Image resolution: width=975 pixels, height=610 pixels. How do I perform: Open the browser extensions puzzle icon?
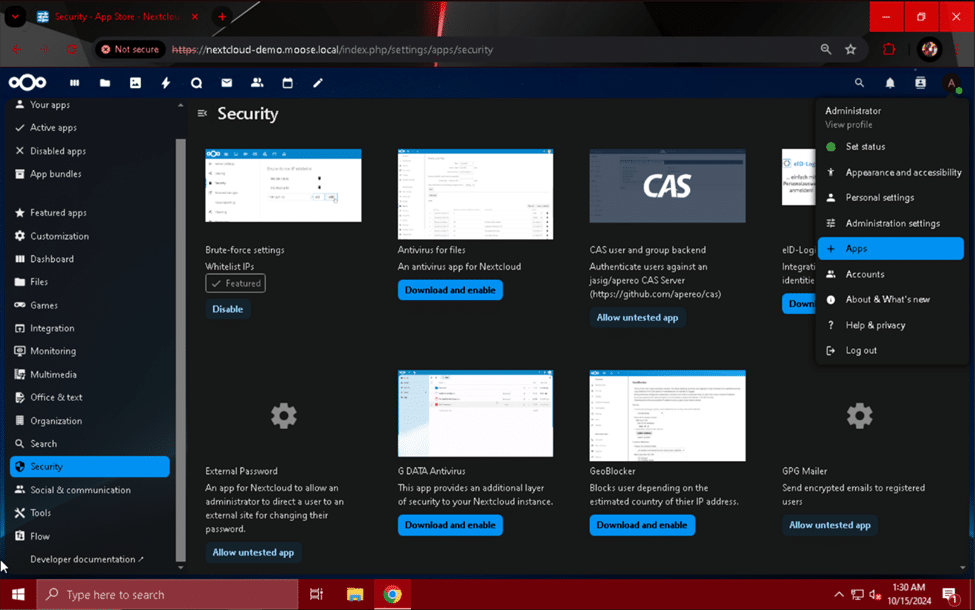(x=889, y=49)
